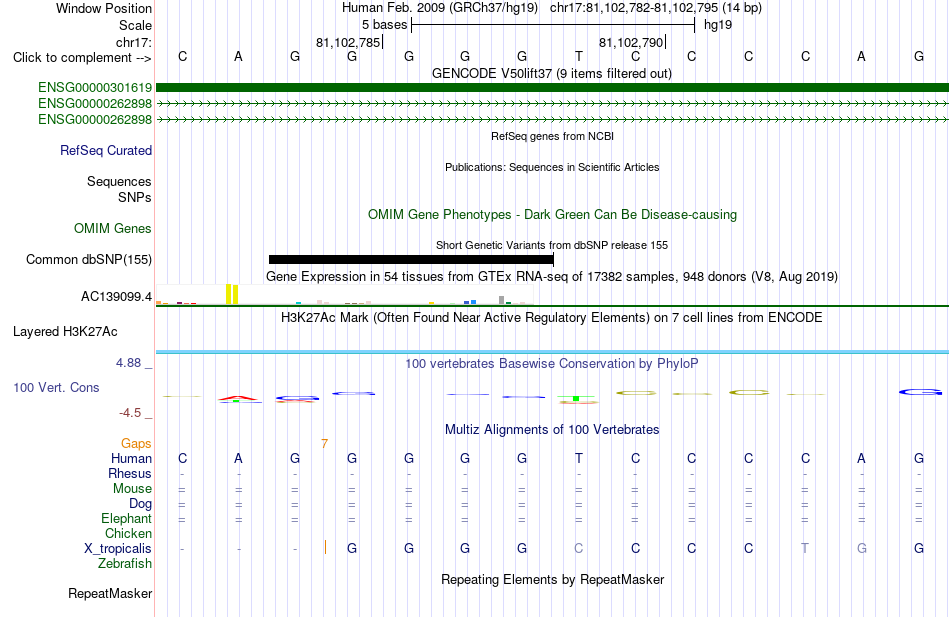Click the 'Human Feb. 2009 (GRCh37/hg19)' assembly text
Screen dimensions: 950x617
(440, 8)
